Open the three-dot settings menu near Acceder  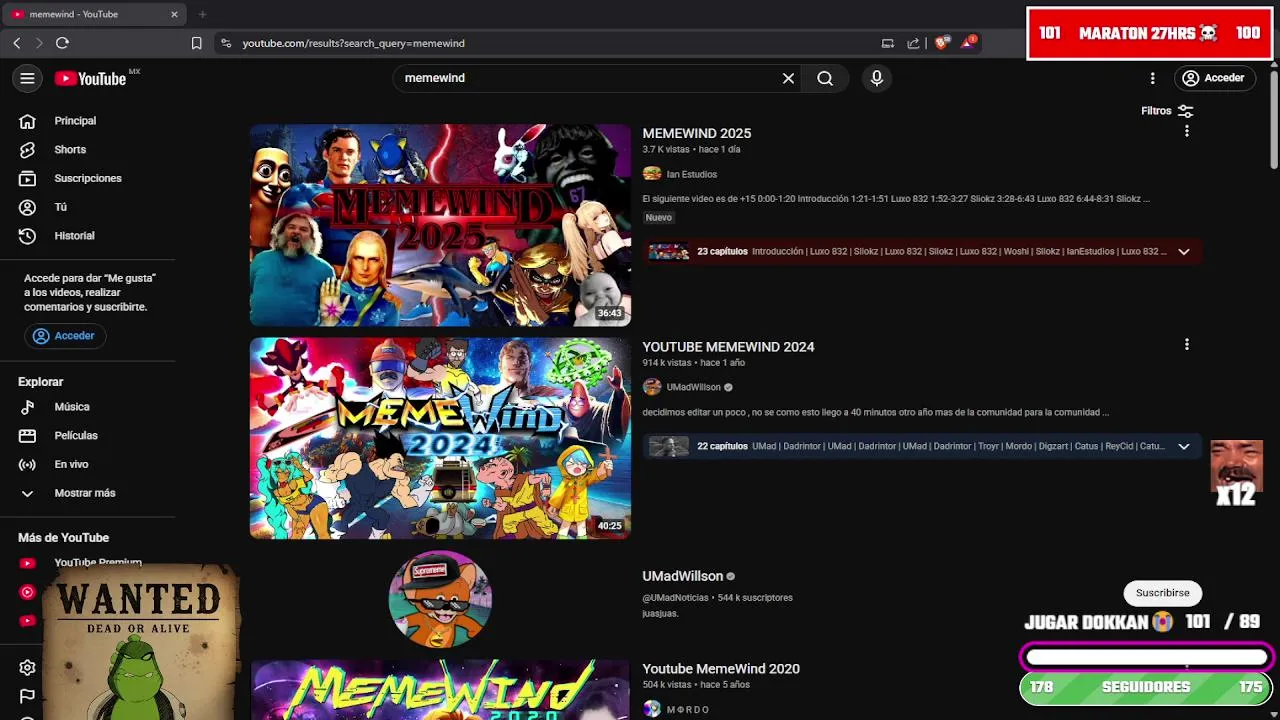point(1152,78)
